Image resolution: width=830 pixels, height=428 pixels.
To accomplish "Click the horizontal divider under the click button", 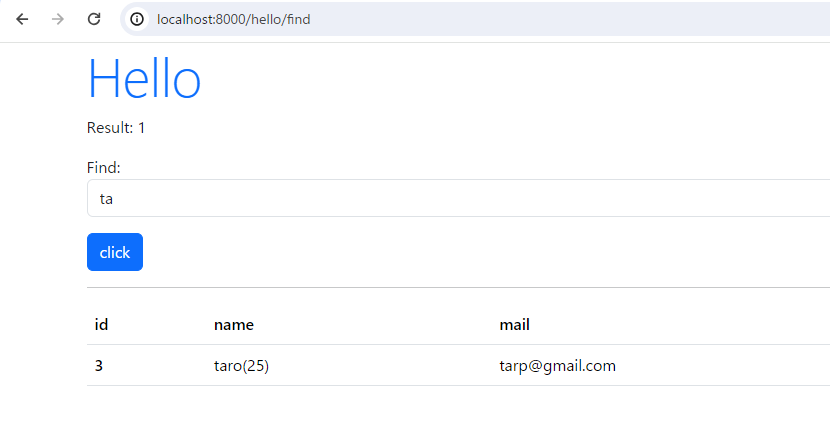I will click(458, 288).
